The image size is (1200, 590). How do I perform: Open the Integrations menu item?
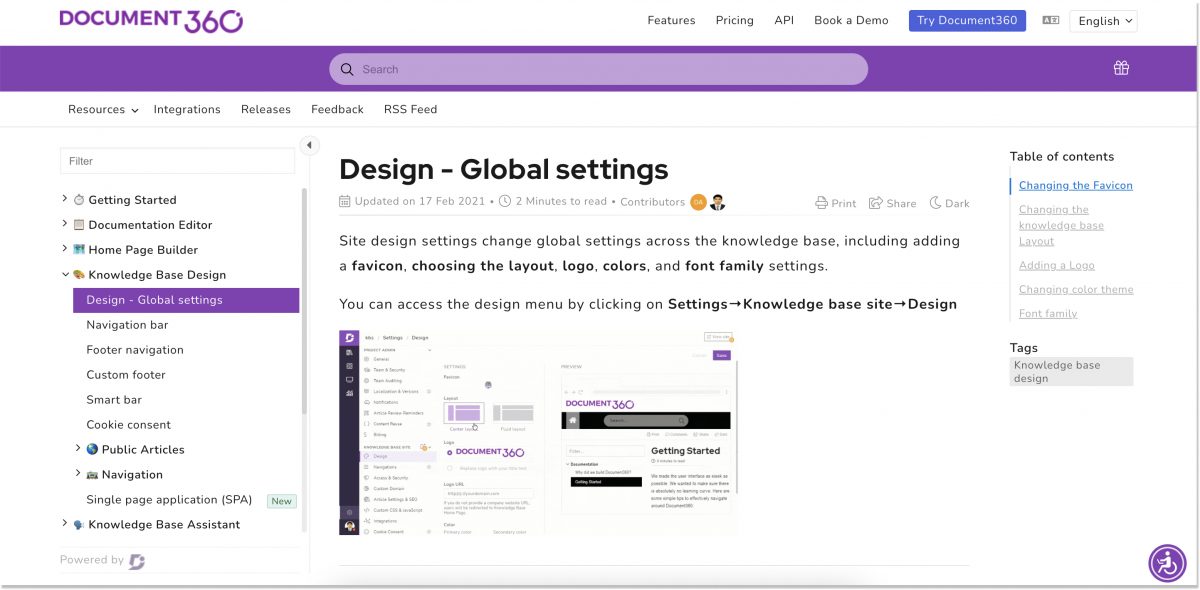[187, 109]
